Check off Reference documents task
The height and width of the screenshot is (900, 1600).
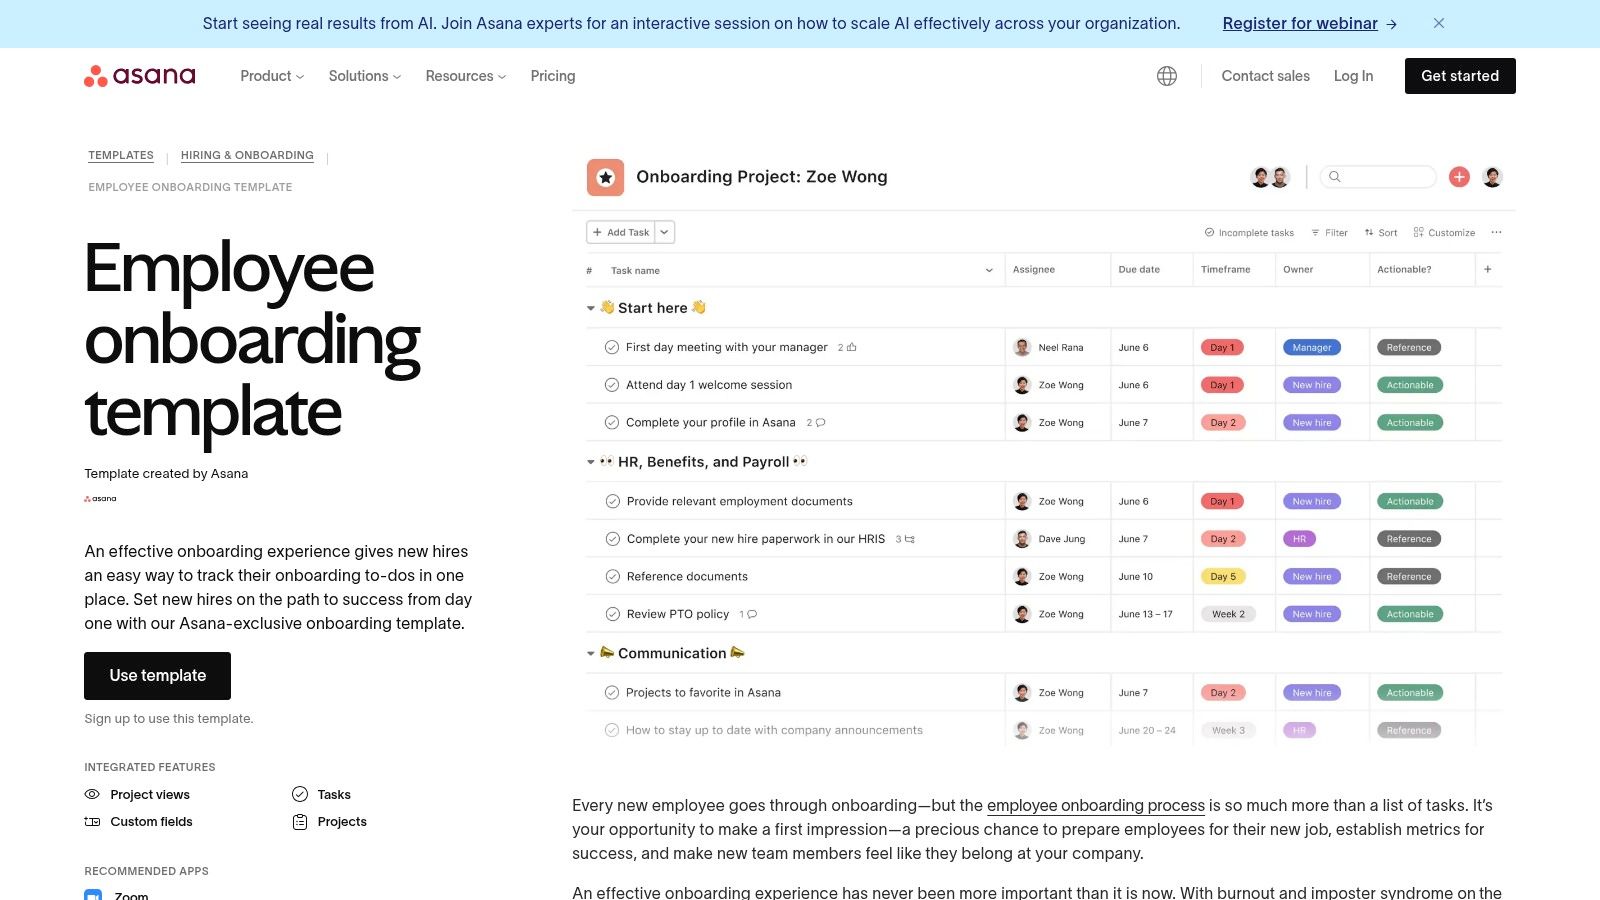pos(613,576)
